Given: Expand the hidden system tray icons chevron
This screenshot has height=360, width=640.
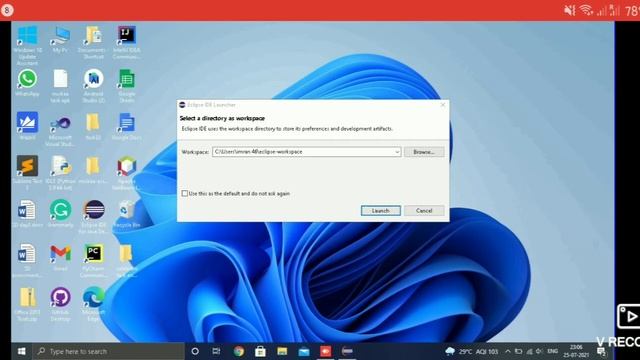Looking at the screenshot, I should pyautogui.click(x=508, y=351).
